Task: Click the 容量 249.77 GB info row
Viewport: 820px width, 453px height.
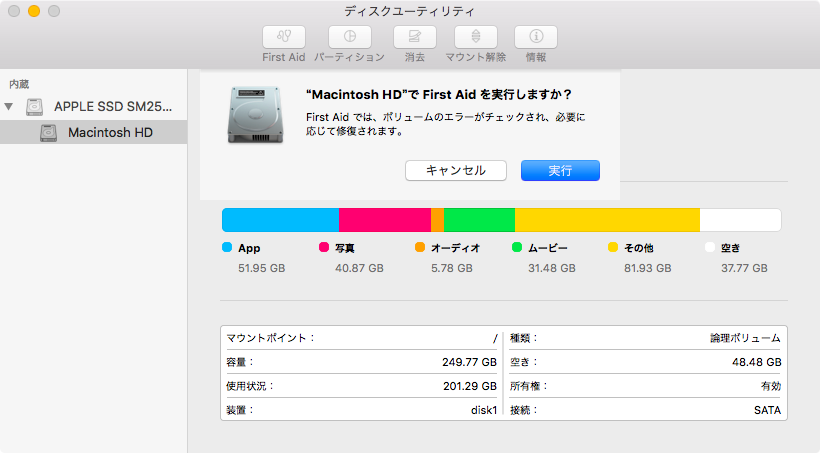Action: [x=361, y=362]
